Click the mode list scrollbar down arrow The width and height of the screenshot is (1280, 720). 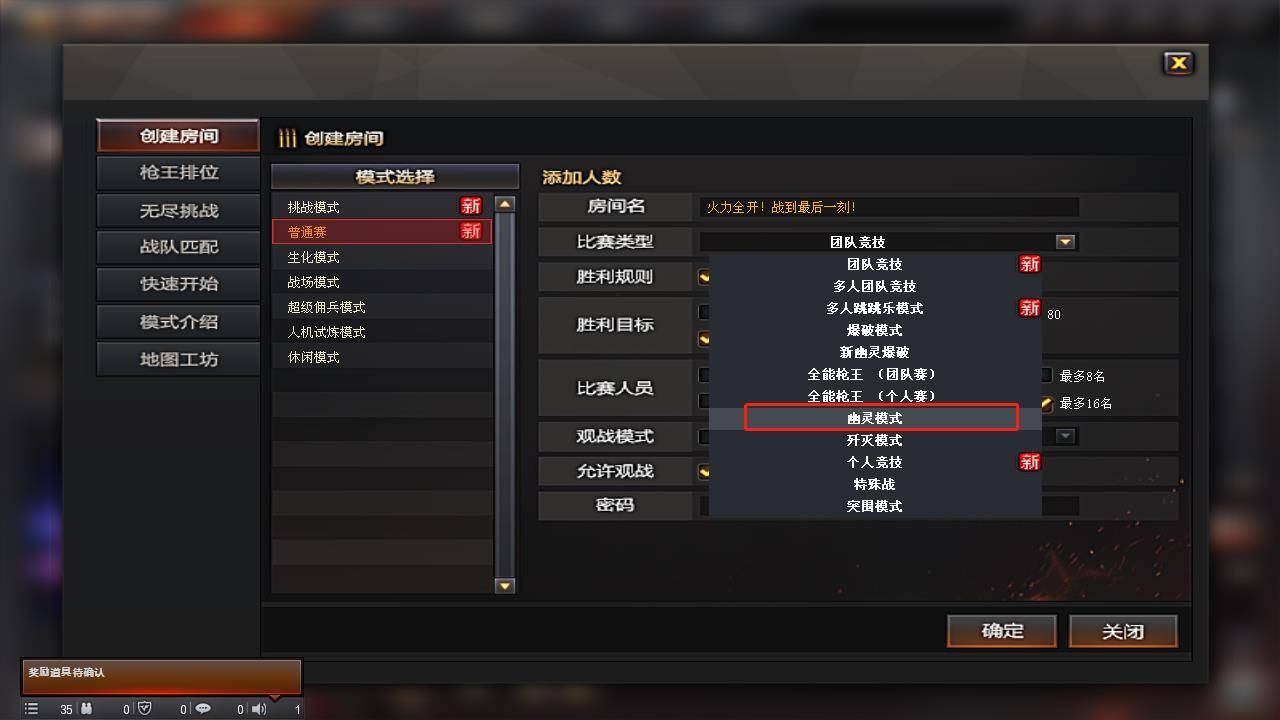(x=505, y=585)
